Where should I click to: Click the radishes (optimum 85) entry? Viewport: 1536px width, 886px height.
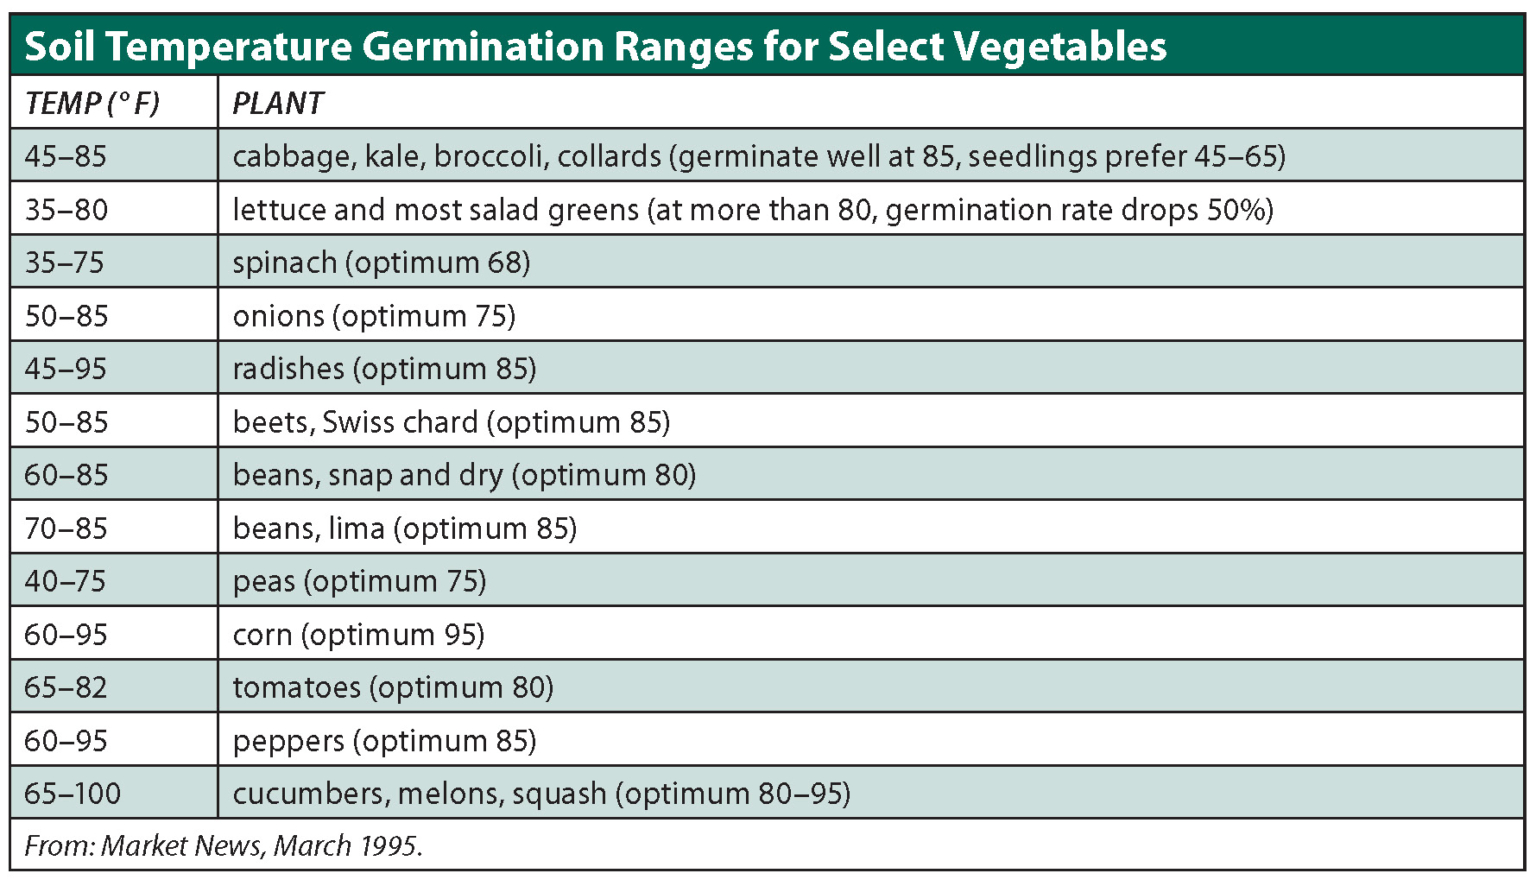tap(384, 369)
